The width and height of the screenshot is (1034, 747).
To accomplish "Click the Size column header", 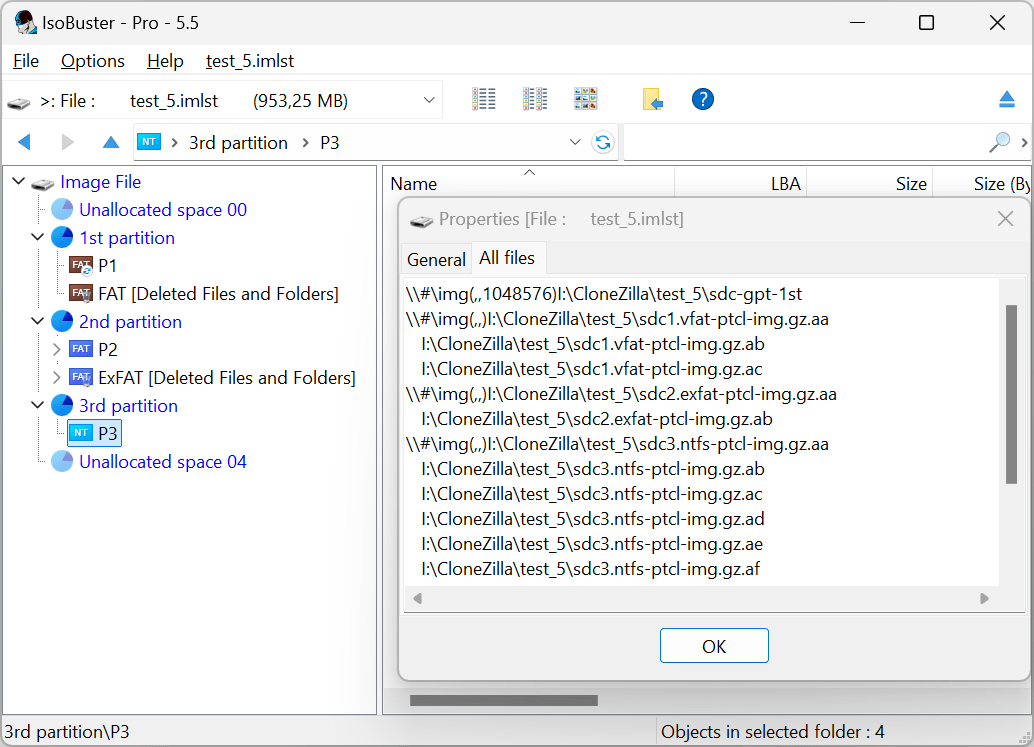I will pyautogui.click(x=870, y=183).
